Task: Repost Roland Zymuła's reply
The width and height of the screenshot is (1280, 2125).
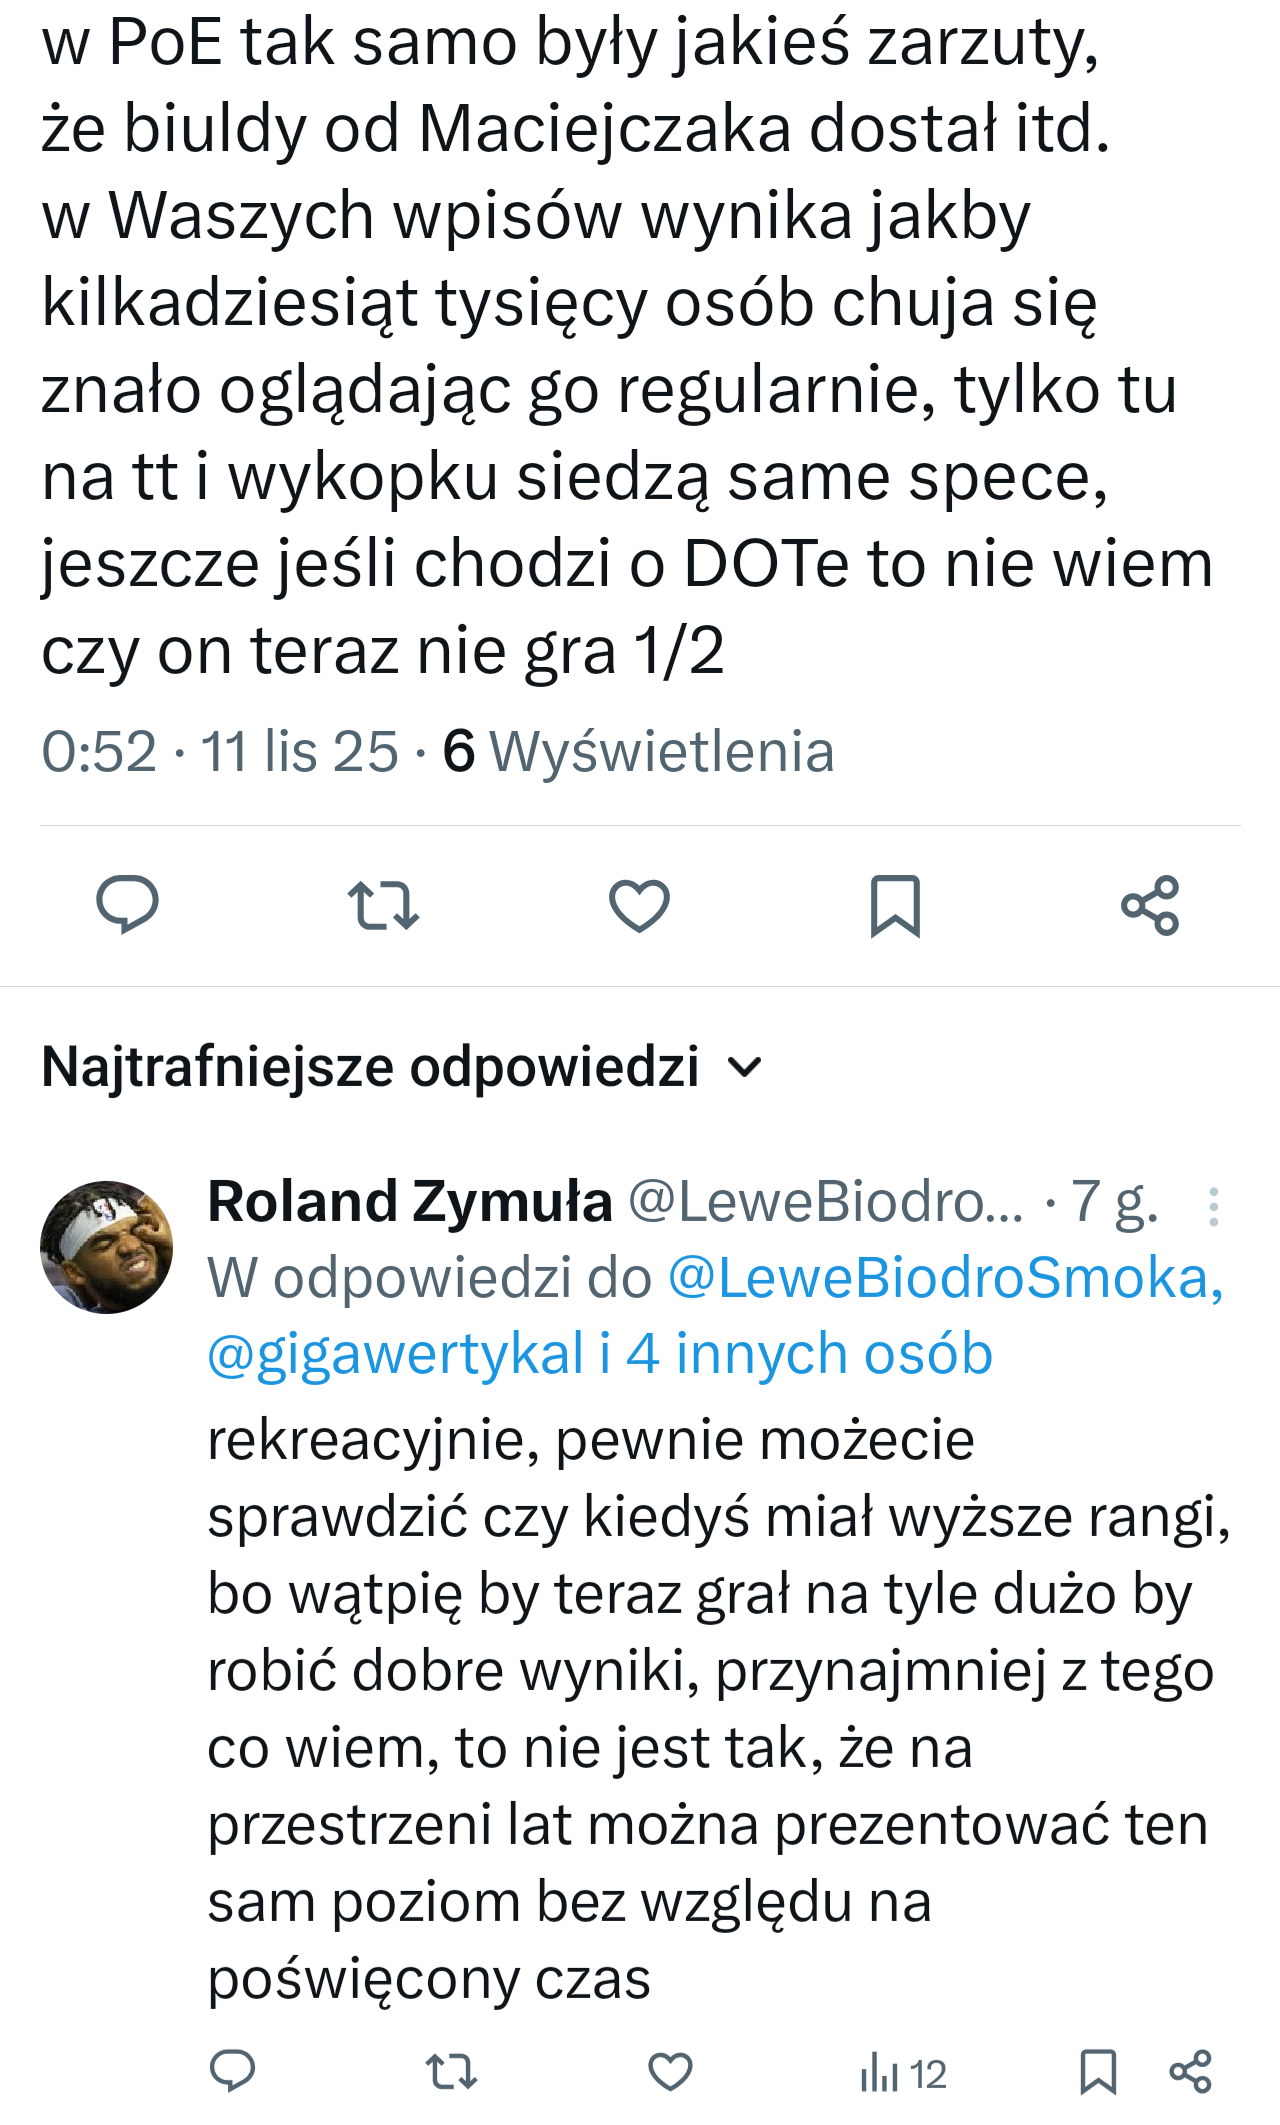Action: pyautogui.click(x=451, y=2071)
